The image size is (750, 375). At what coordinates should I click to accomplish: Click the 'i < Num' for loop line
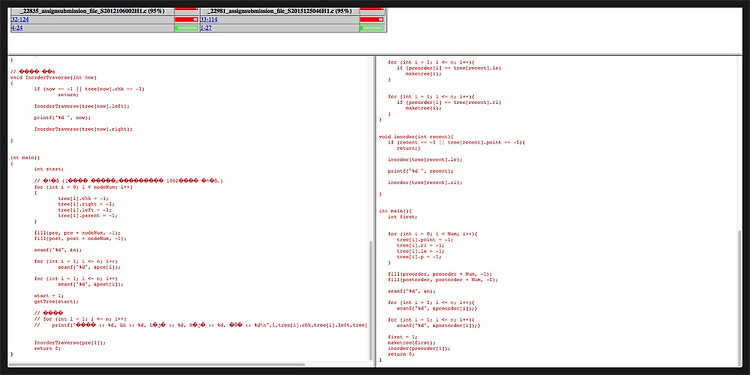pyautogui.click(x=433, y=234)
